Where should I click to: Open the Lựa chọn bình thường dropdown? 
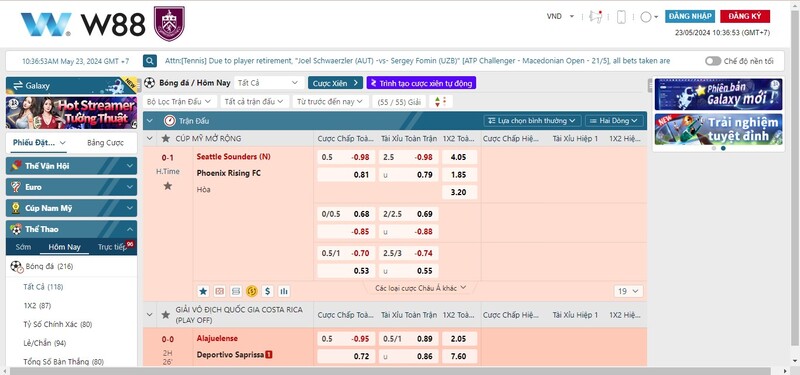532,121
